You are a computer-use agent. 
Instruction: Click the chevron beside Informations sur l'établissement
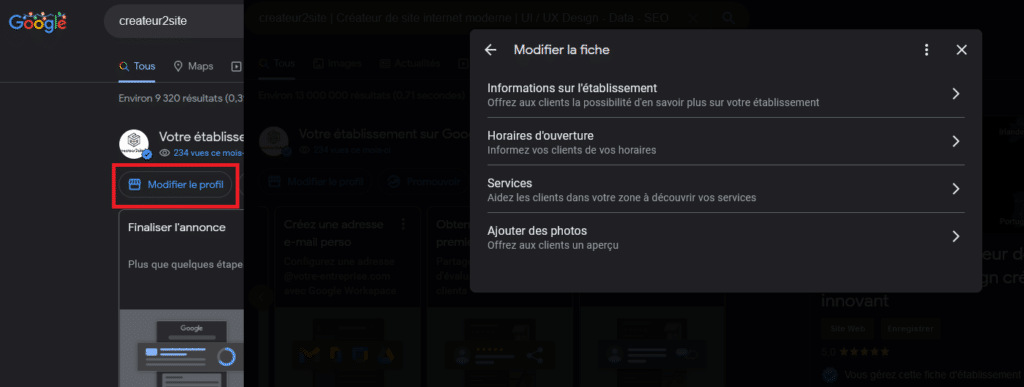pyautogui.click(x=955, y=94)
